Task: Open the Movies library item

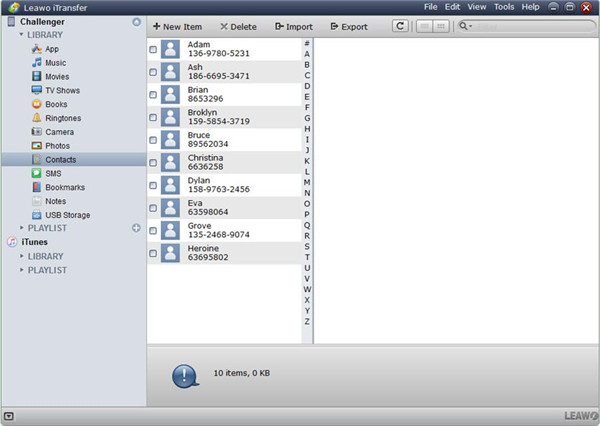Action: [50, 77]
